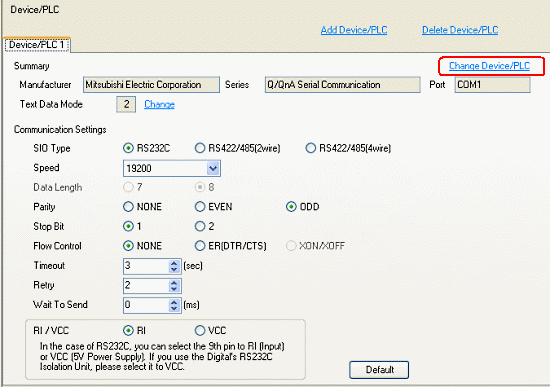Click the Device/PLC title text

tap(35, 9)
